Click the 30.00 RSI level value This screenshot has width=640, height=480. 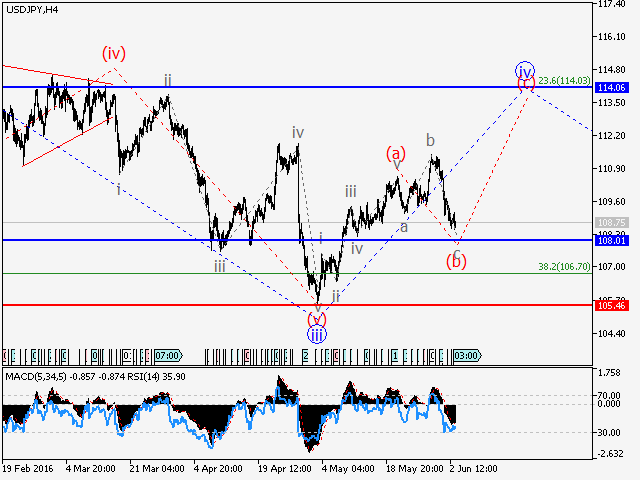(609, 433)
